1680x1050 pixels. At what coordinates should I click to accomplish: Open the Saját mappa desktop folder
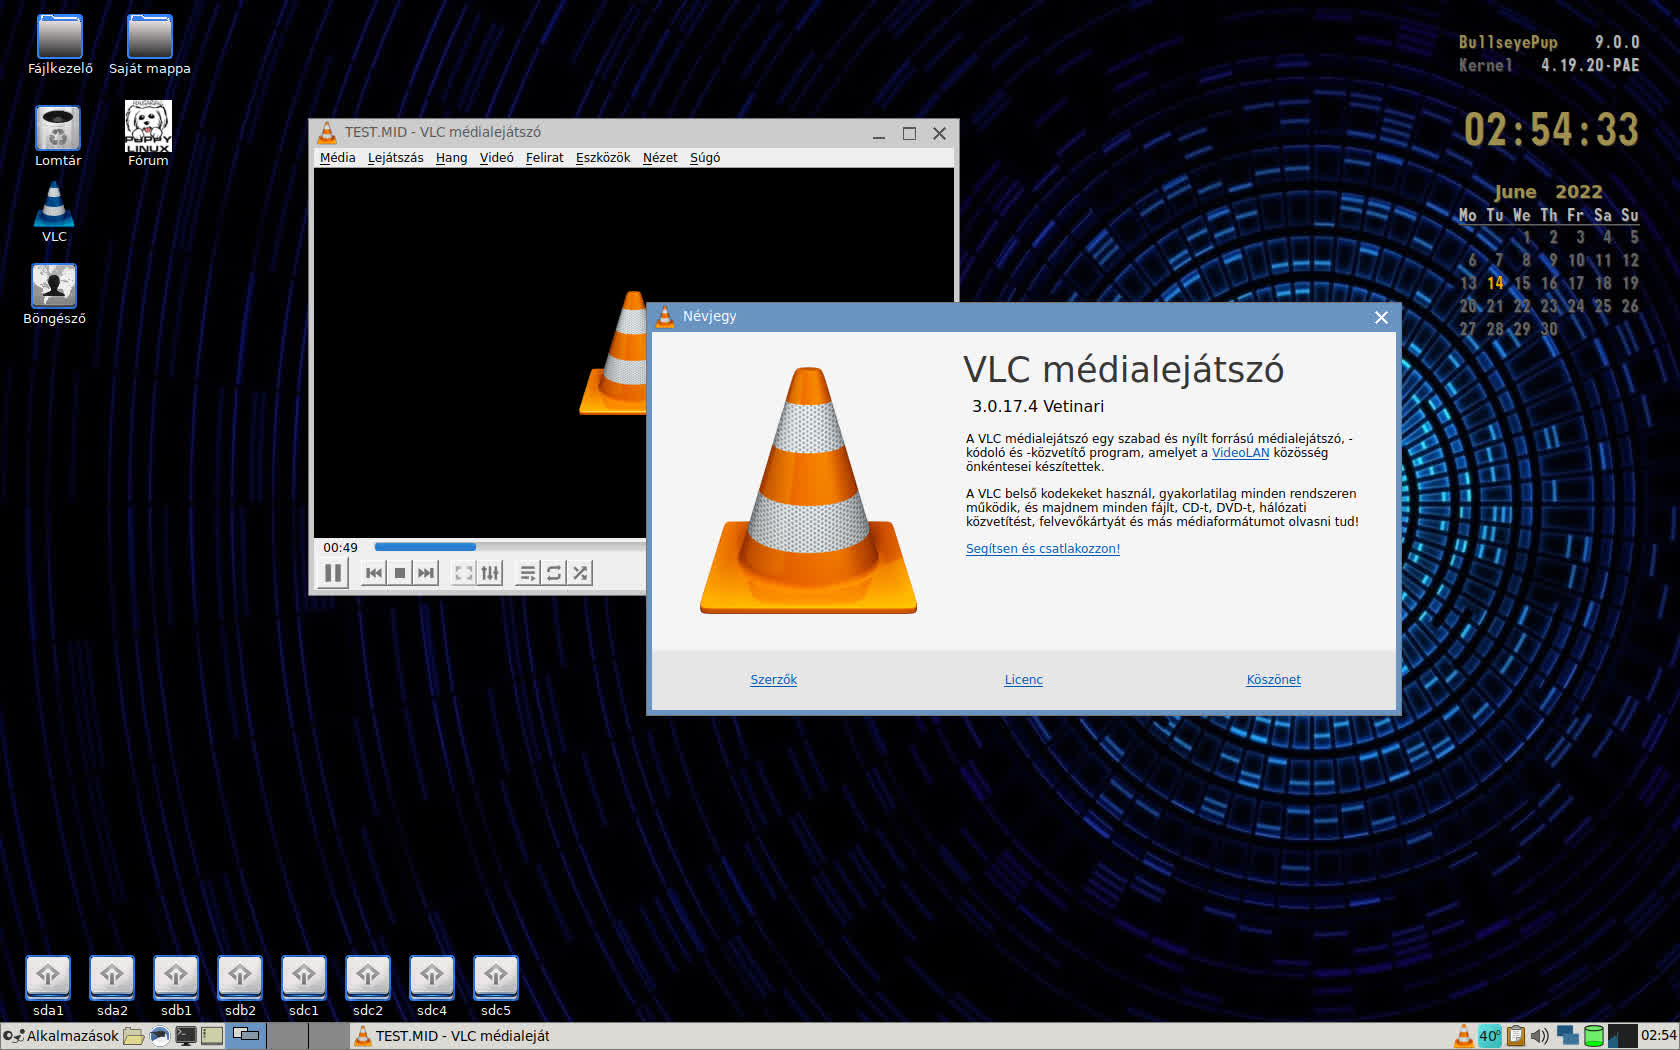pos(150,45)
